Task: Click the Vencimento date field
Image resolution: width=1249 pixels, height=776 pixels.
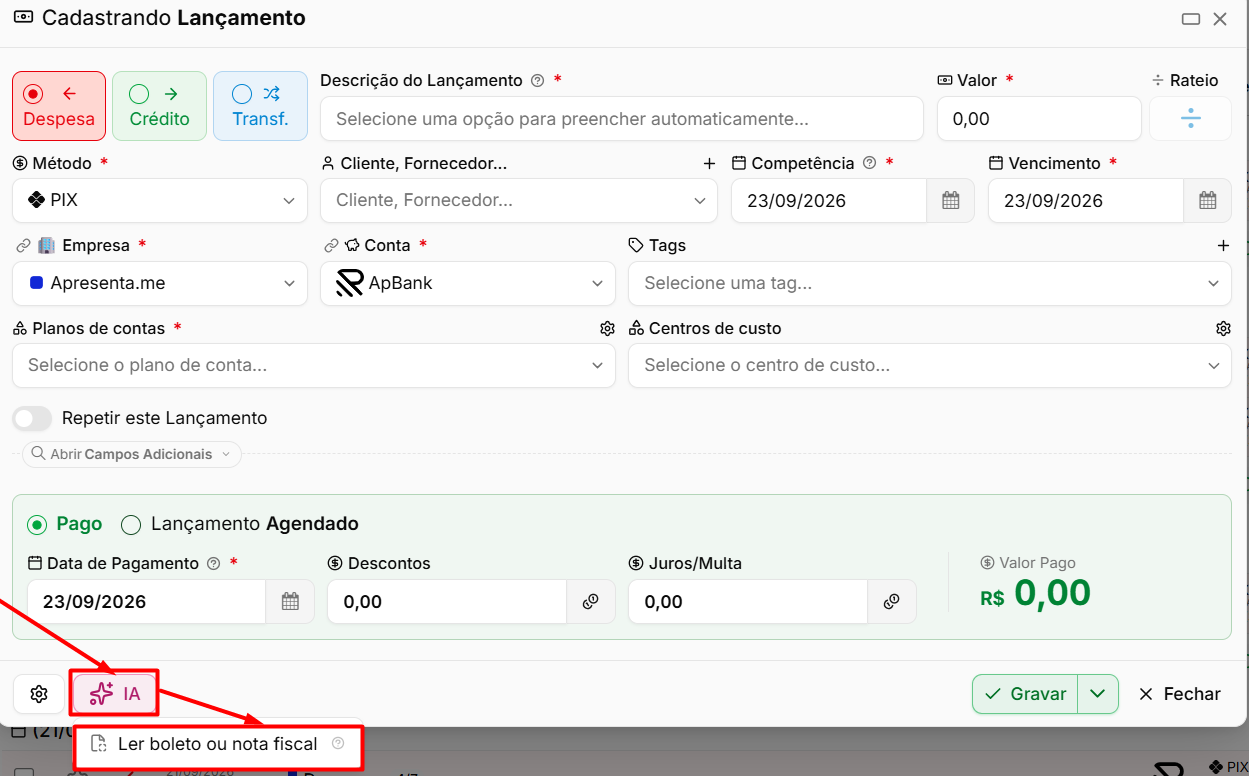Action: (1086, 200)
